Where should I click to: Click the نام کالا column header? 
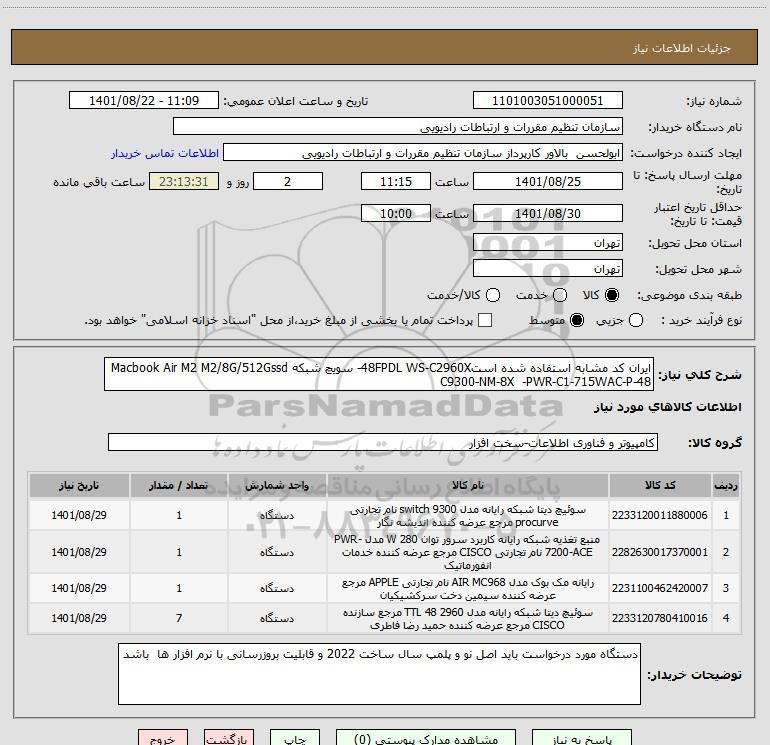pyautogui.click(x=468, y=485)
